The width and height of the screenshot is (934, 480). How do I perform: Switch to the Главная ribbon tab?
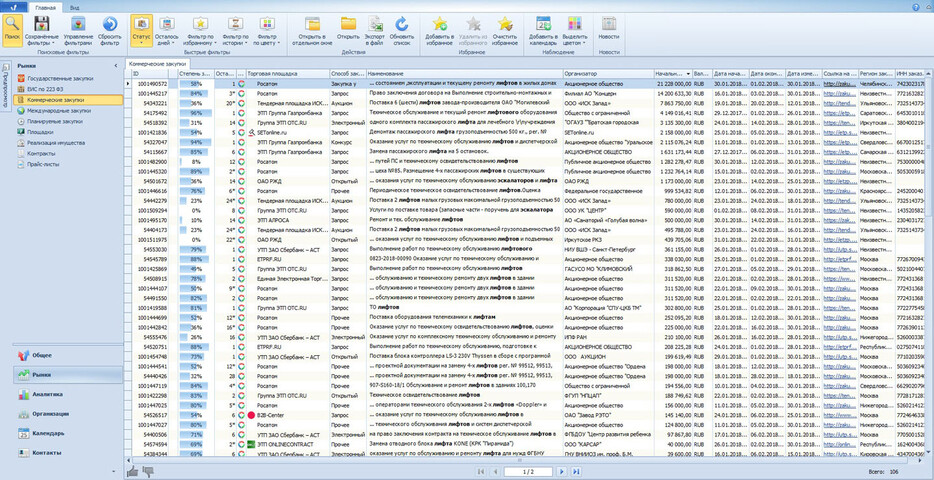(x=45, y=8)
